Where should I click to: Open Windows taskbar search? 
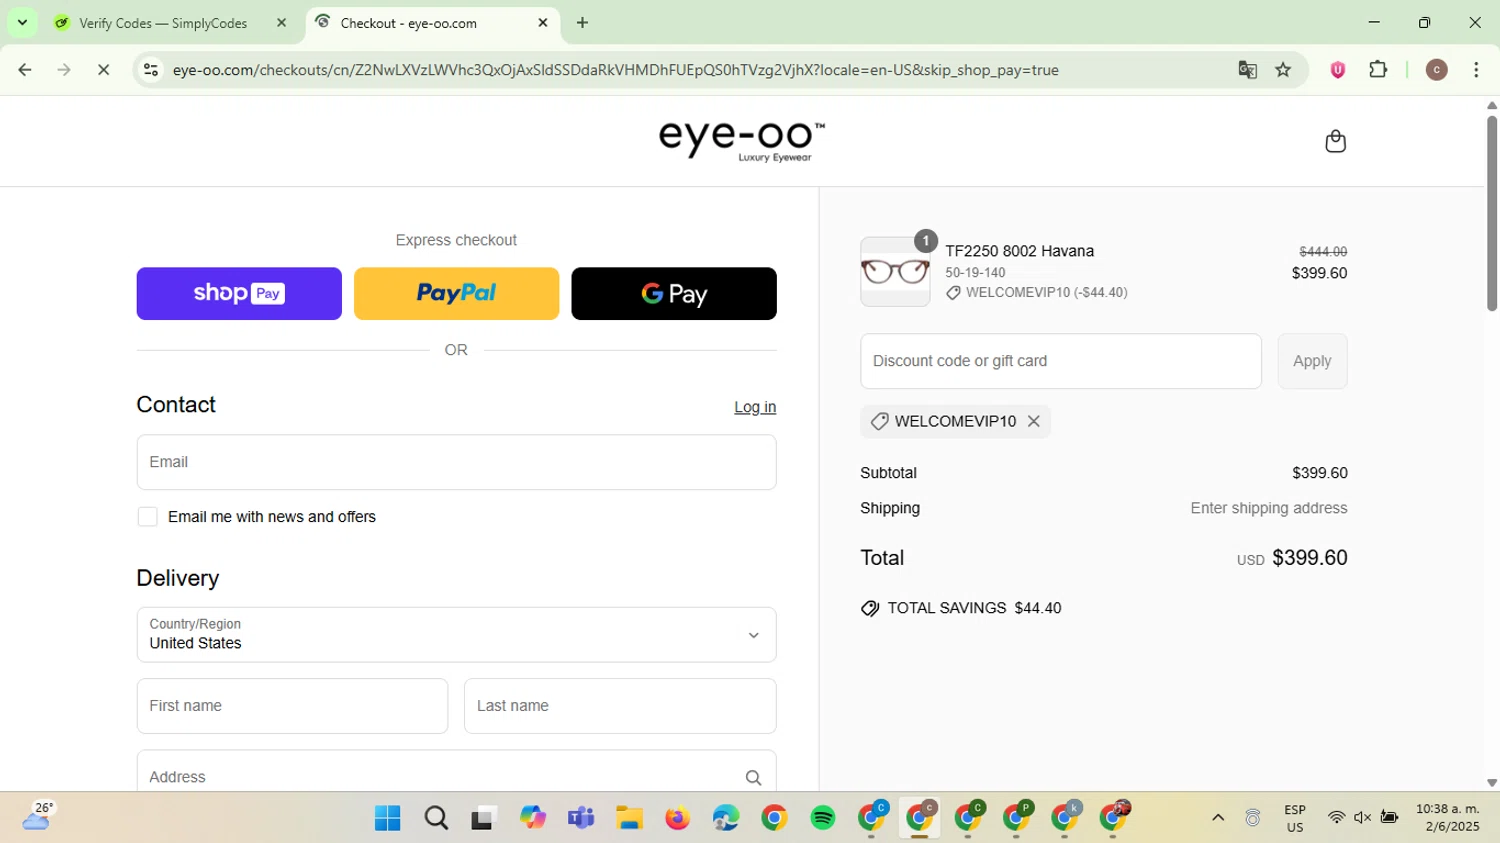click(x=436, y=818)
